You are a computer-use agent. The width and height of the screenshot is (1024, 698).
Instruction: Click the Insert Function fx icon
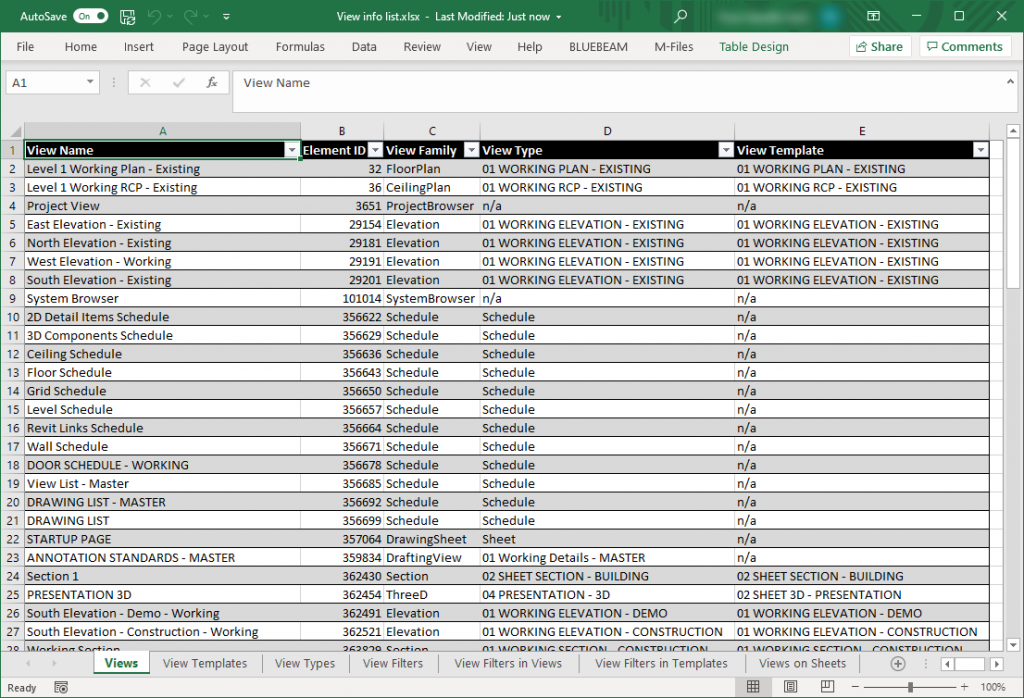(x=212, y=83)
